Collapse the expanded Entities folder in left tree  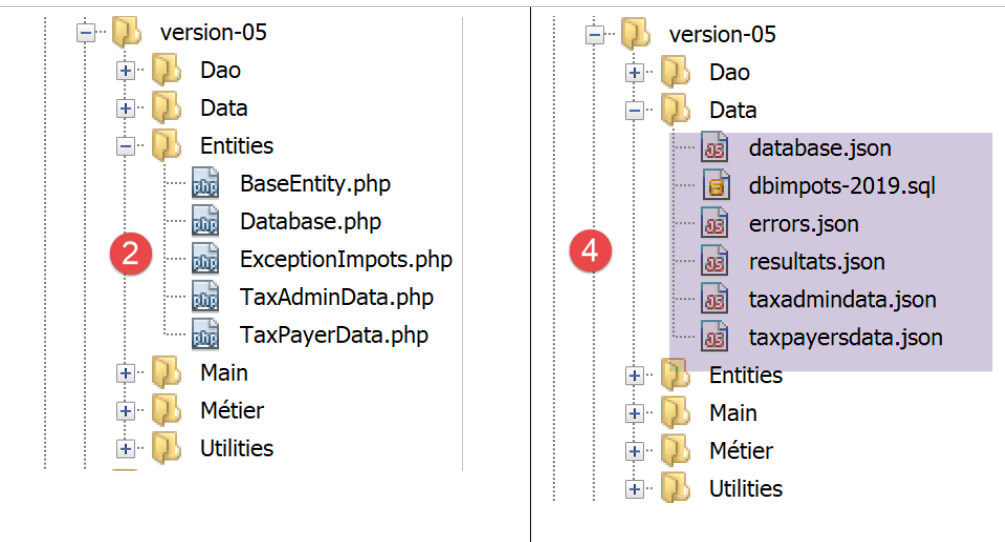pos(125,146)
